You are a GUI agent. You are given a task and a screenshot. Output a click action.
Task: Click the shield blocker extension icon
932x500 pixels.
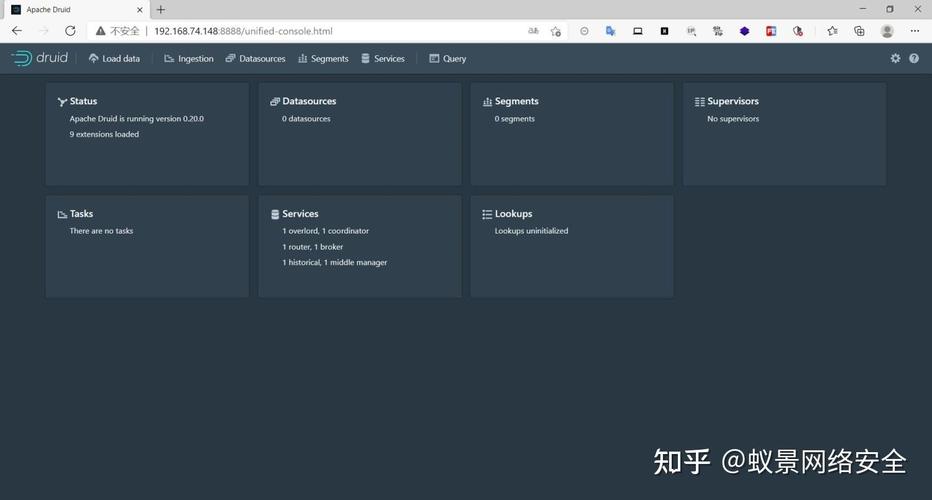point(798,31)
